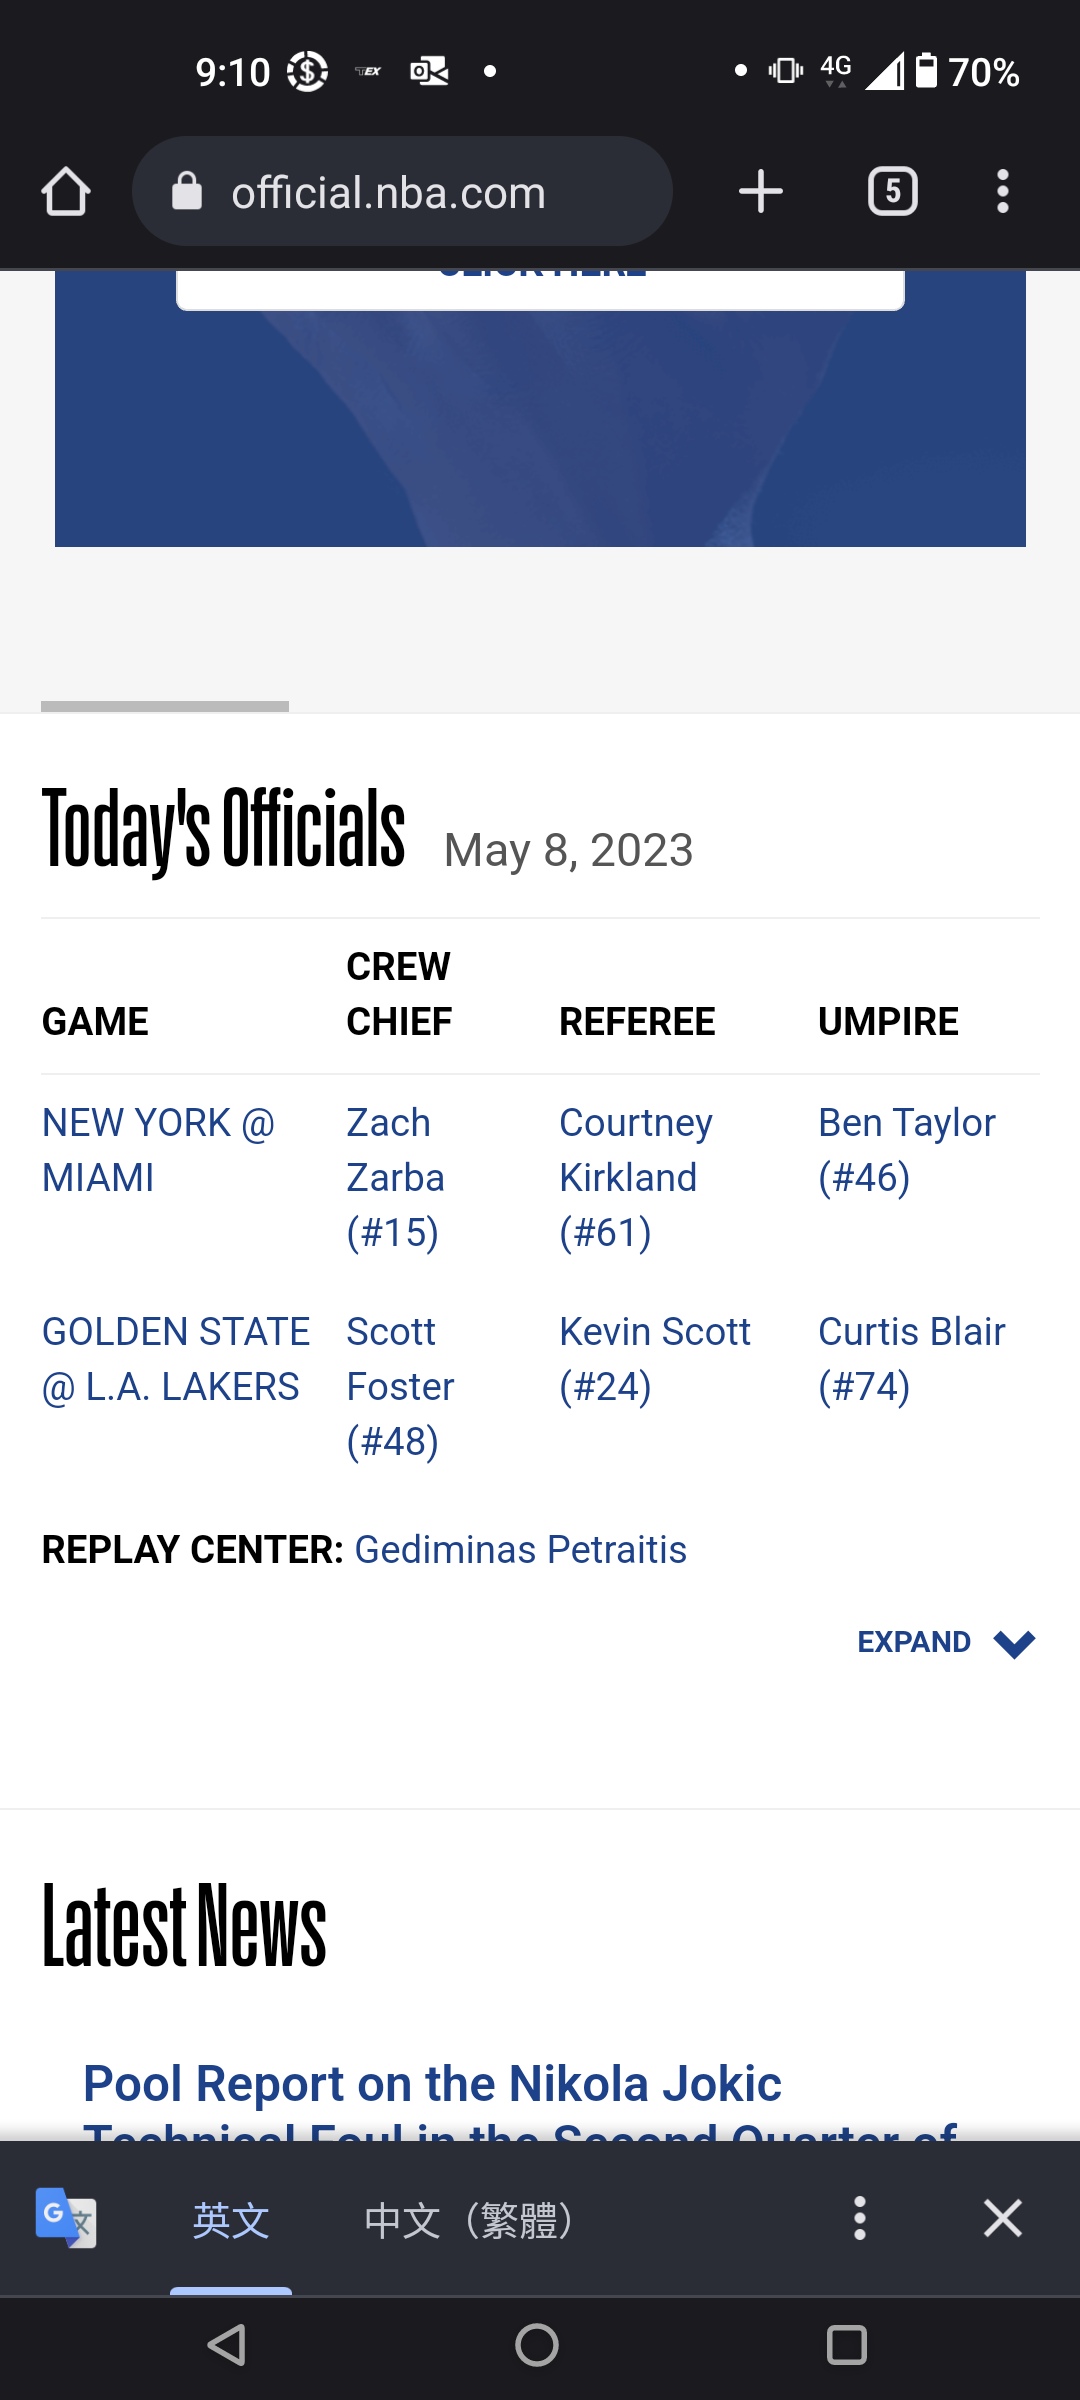
Task: Open recent apps square button
Action: pos(846,2345)
